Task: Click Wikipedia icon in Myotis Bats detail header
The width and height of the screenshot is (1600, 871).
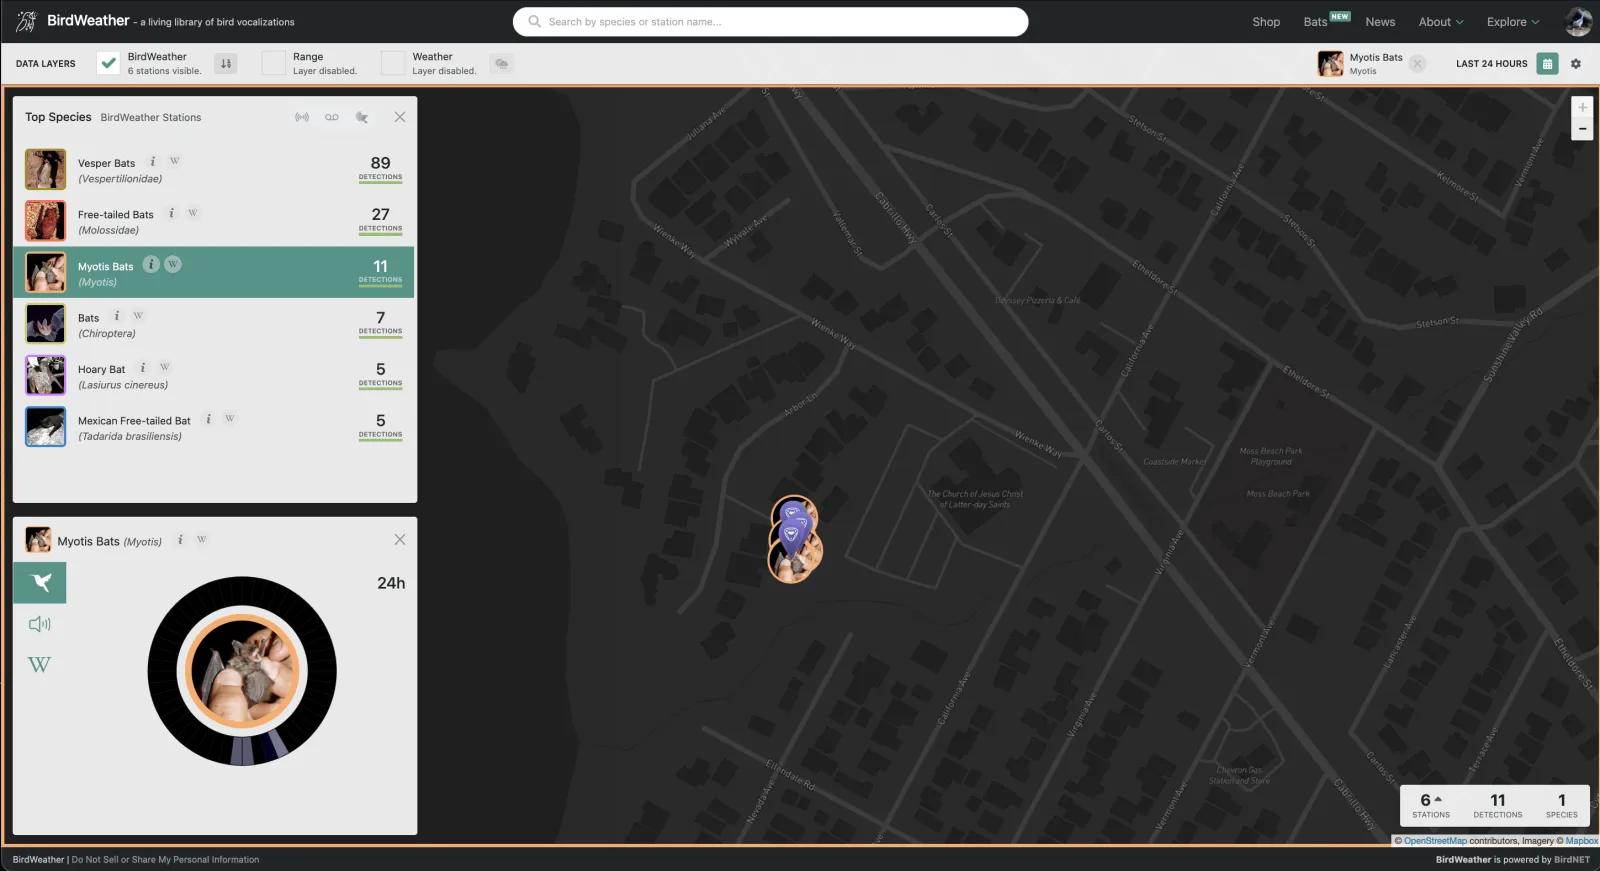Action: 202,539
